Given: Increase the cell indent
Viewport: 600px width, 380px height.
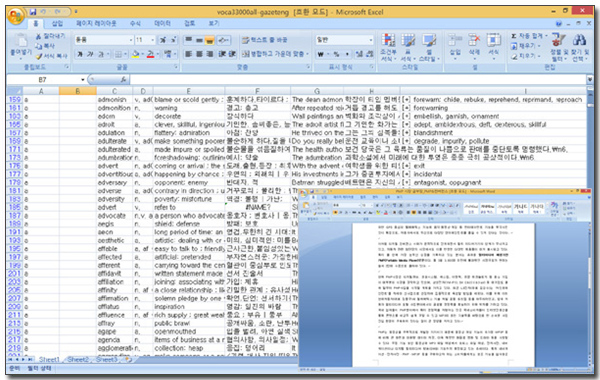Looking at the screenshot, I should click(232, 54).
